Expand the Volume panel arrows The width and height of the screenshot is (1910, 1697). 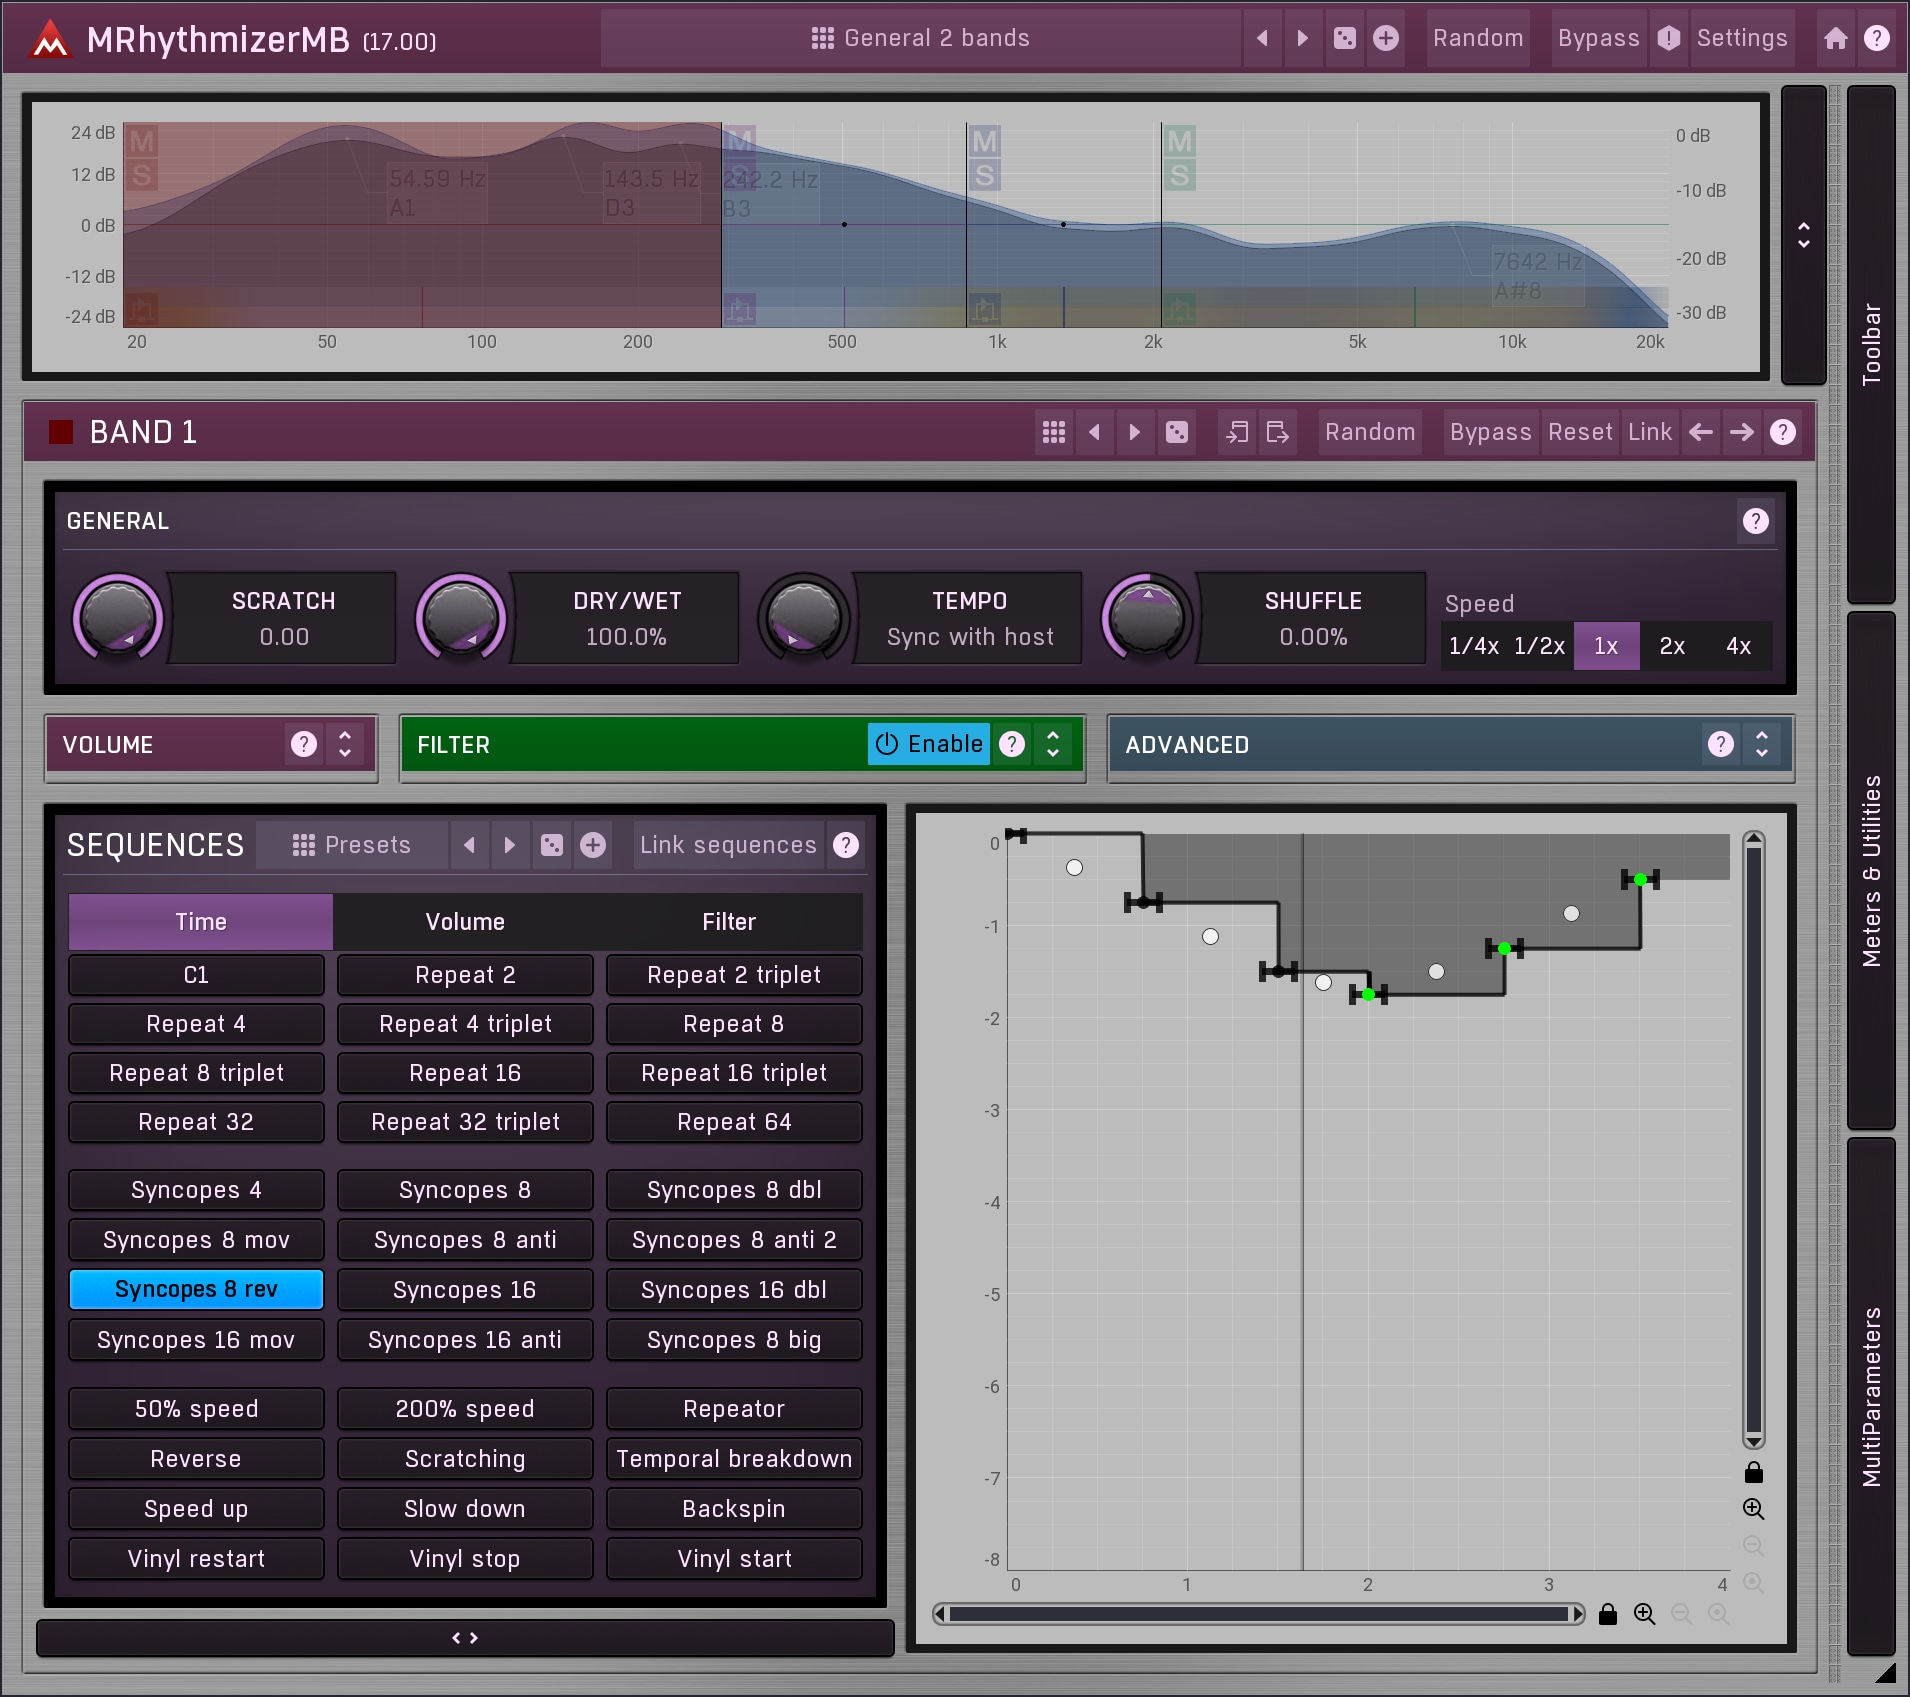(x=345, y=744)
